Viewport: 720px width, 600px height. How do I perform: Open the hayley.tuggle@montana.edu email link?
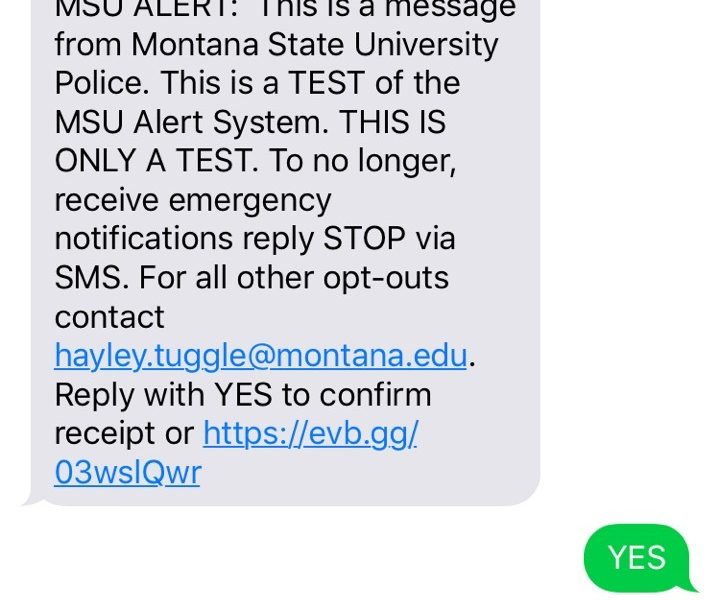coord(260,356)
